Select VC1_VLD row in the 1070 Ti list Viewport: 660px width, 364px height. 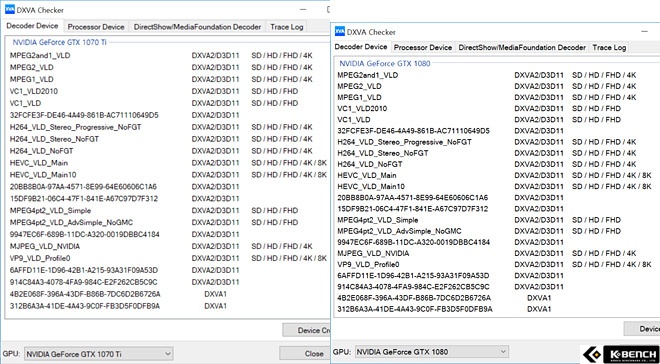[168, 103]
